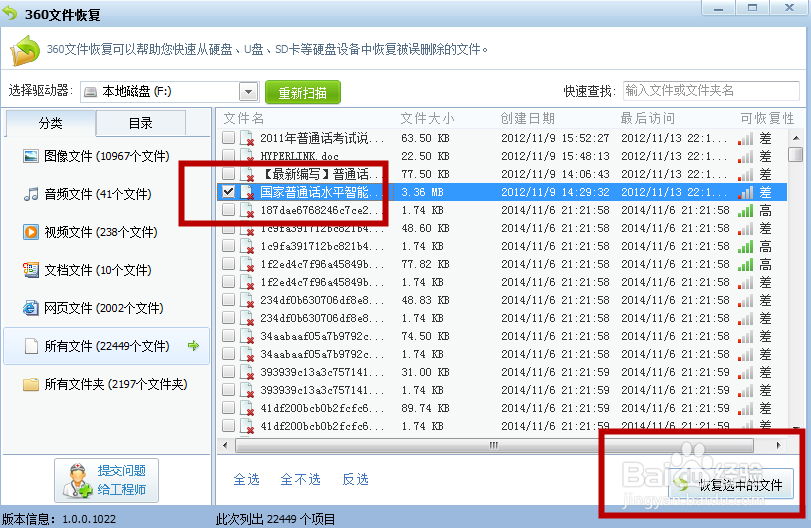The image size is (811, 528).
Task: Click the 快速查找 search input field
Action: pos(711,90)
